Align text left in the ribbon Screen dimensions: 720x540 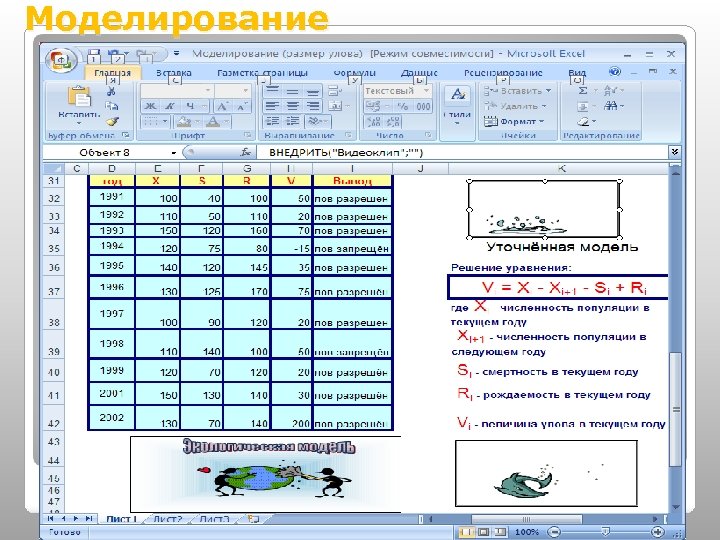point(272,107)
